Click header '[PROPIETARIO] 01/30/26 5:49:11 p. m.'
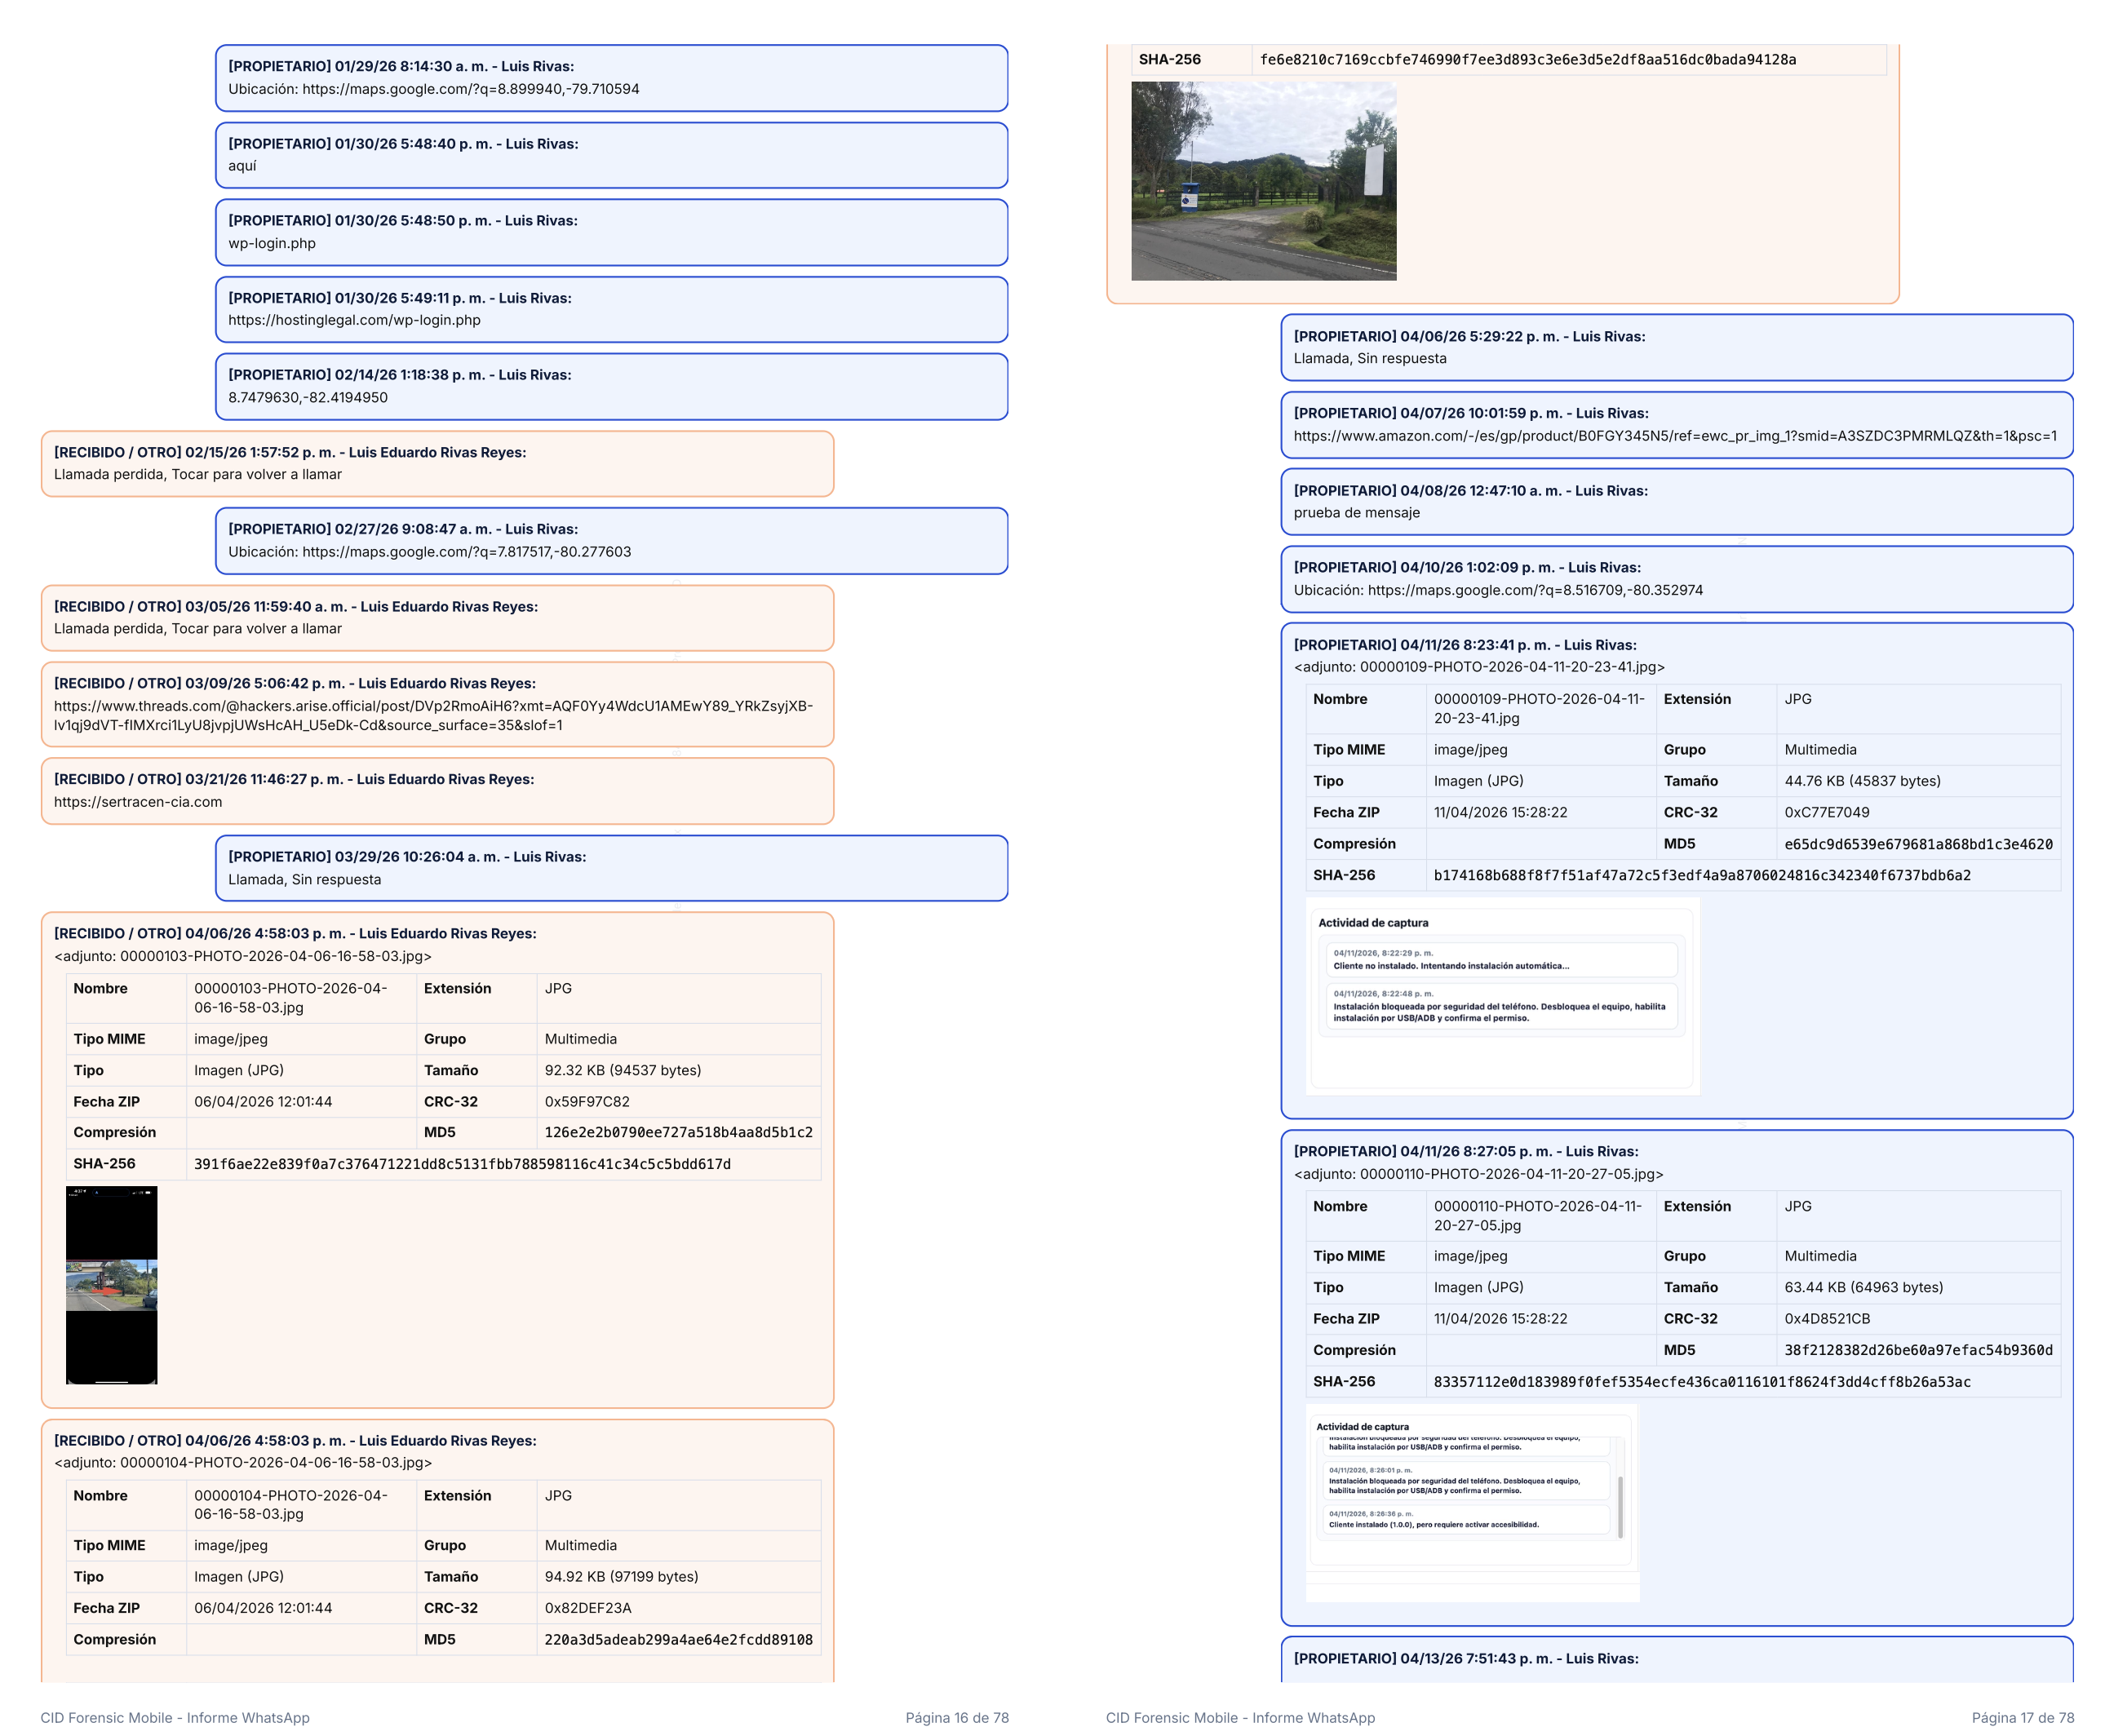Image resolution: width=2105 pixels, height=1736 pixels. pyautogui.click(x=400, y=298)
